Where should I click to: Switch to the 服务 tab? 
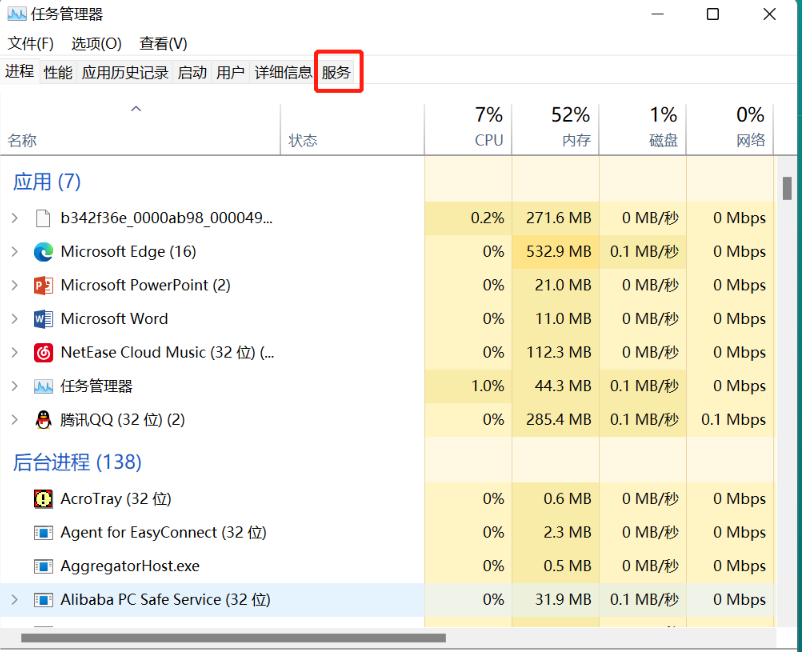pos(337,71)
